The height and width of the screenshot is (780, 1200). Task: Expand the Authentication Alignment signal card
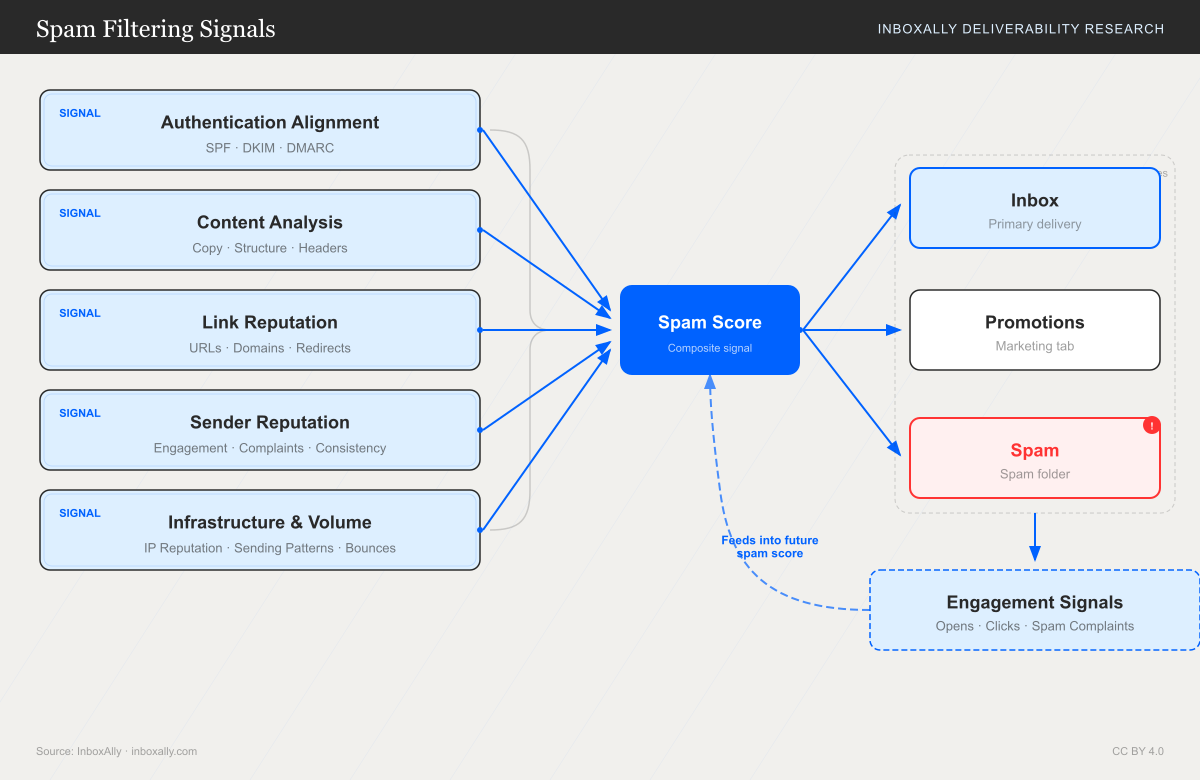[x=260, y=130]
